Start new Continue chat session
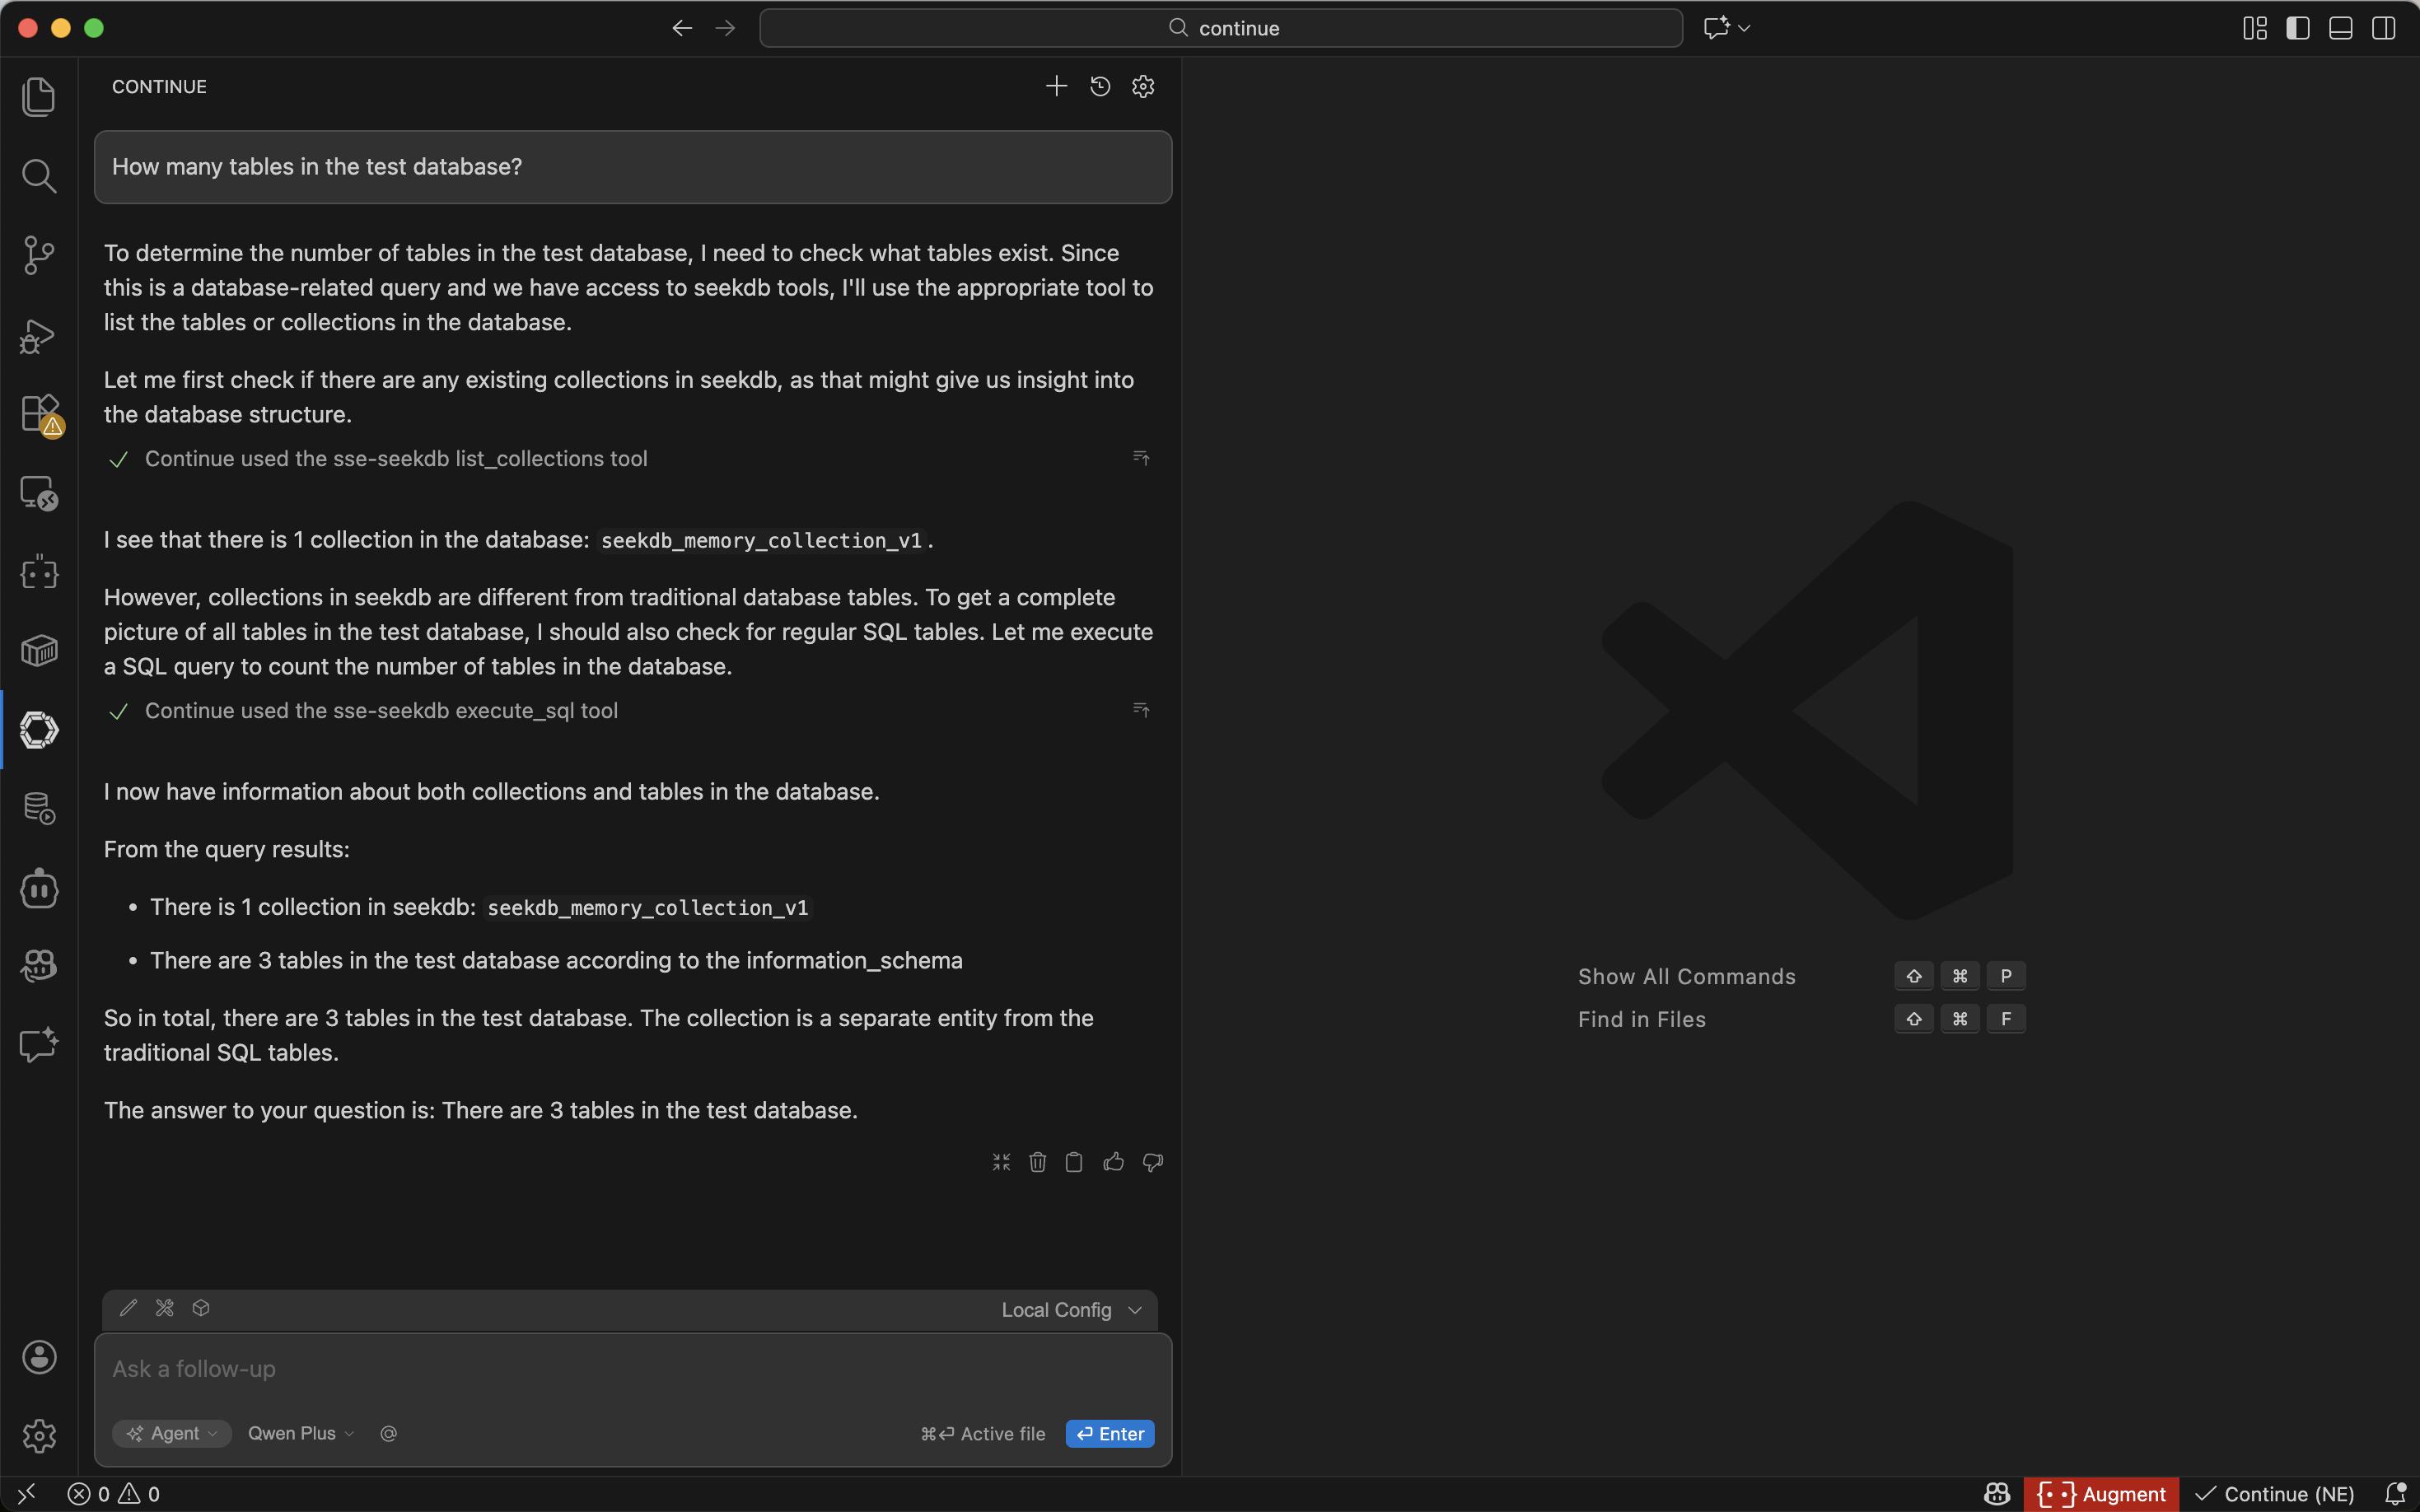The image size is (2420, 1512). [1056, 87]
